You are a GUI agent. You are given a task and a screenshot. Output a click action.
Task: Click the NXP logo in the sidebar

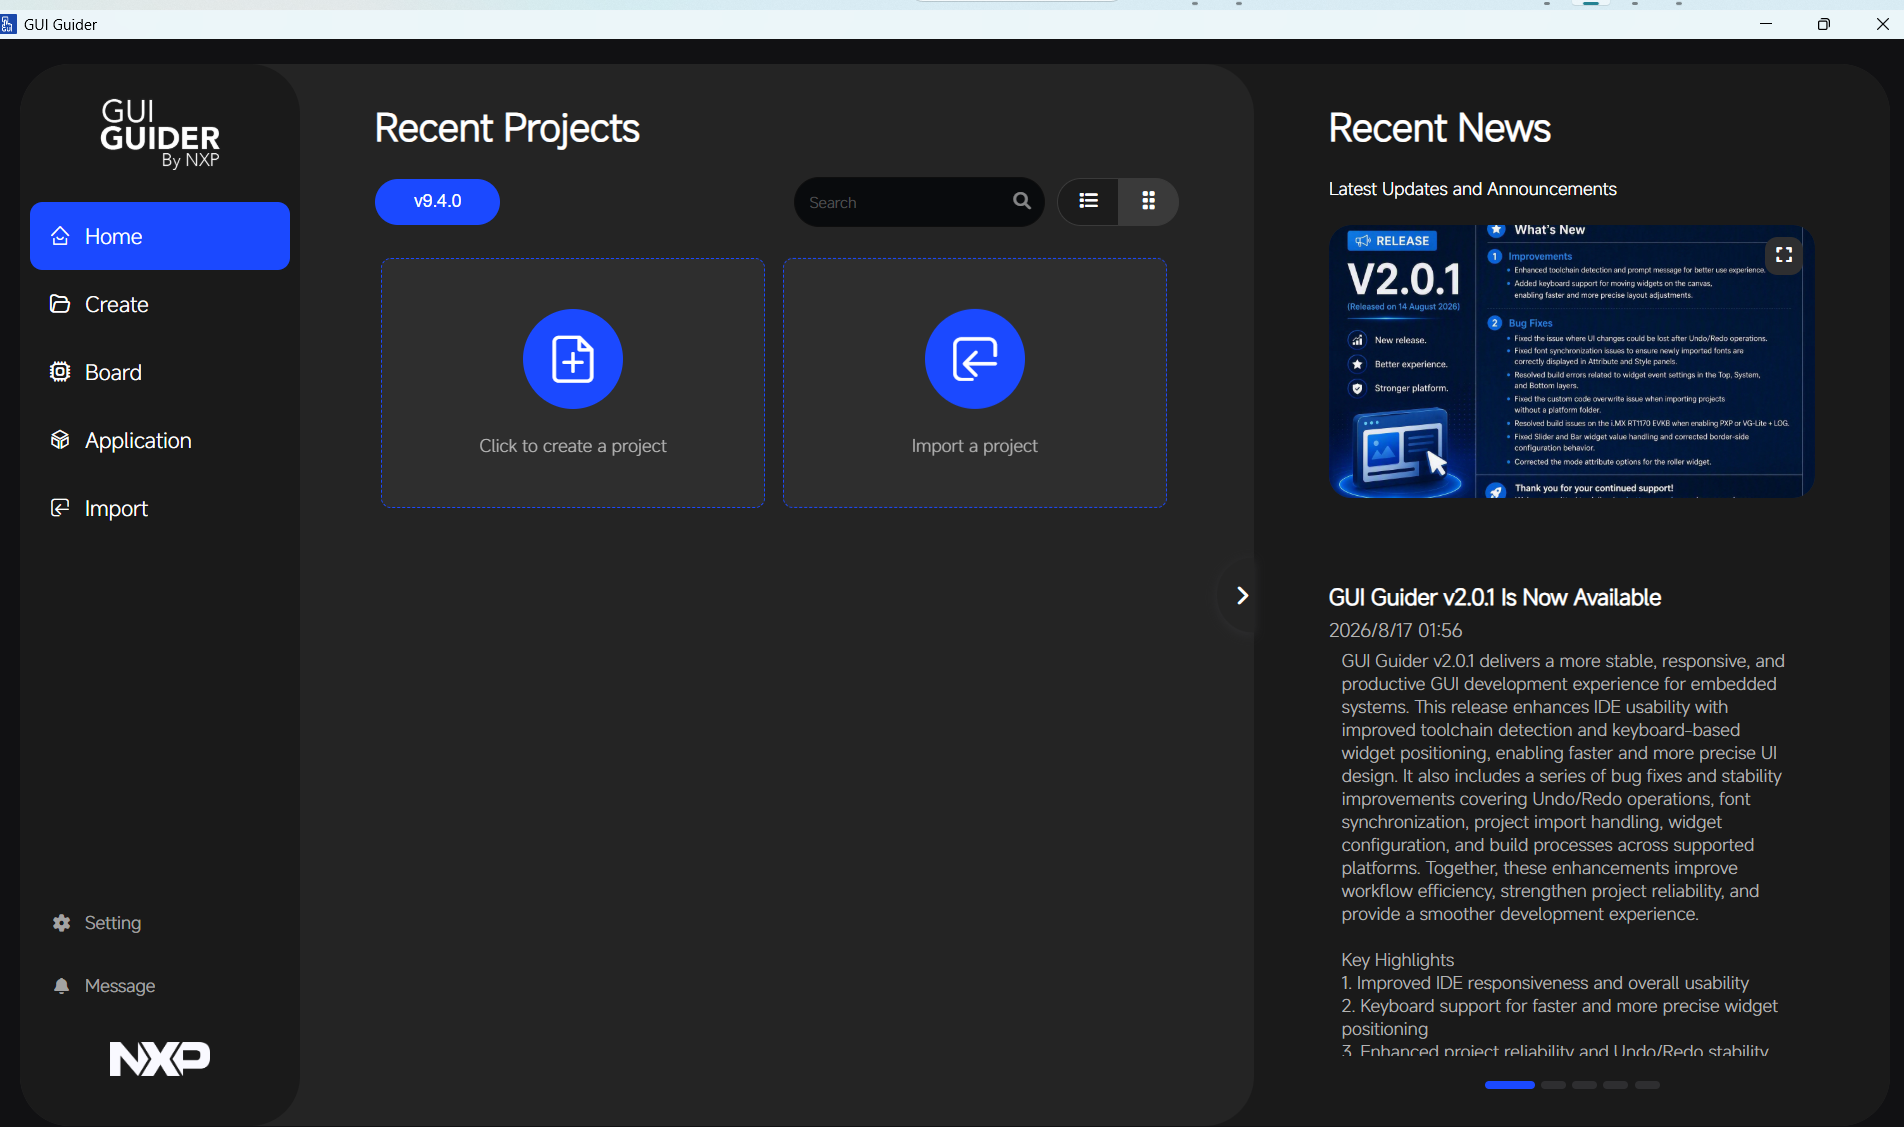[x=160, y=1058]
